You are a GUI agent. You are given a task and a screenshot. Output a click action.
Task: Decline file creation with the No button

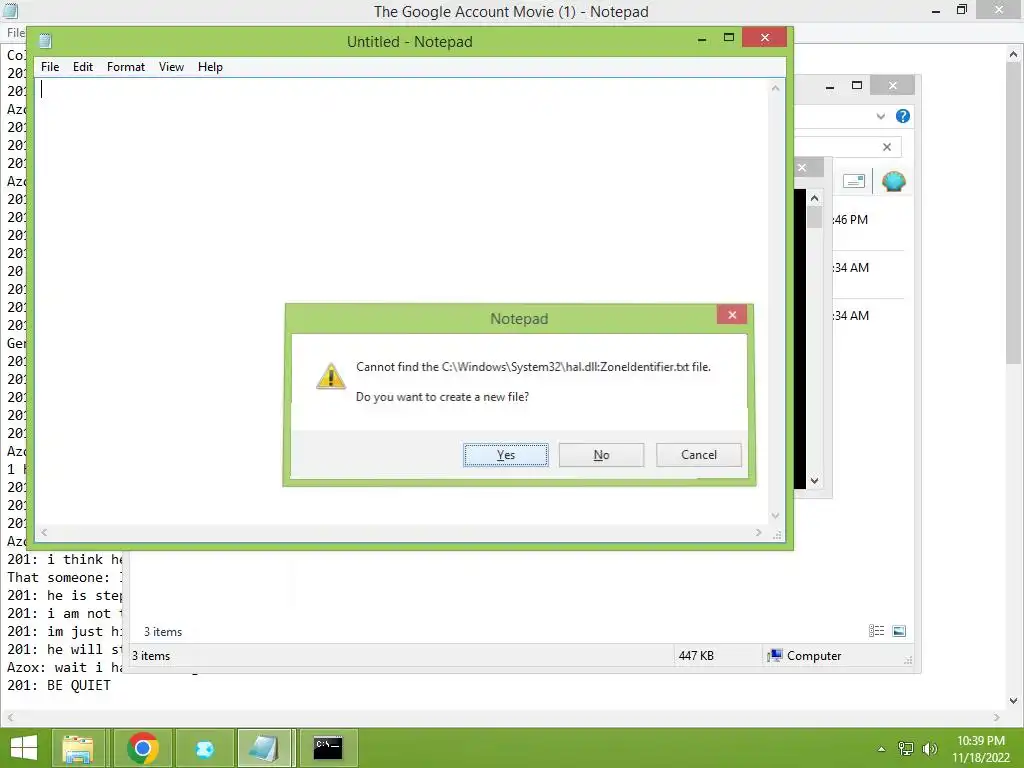[x=601, y=455]
